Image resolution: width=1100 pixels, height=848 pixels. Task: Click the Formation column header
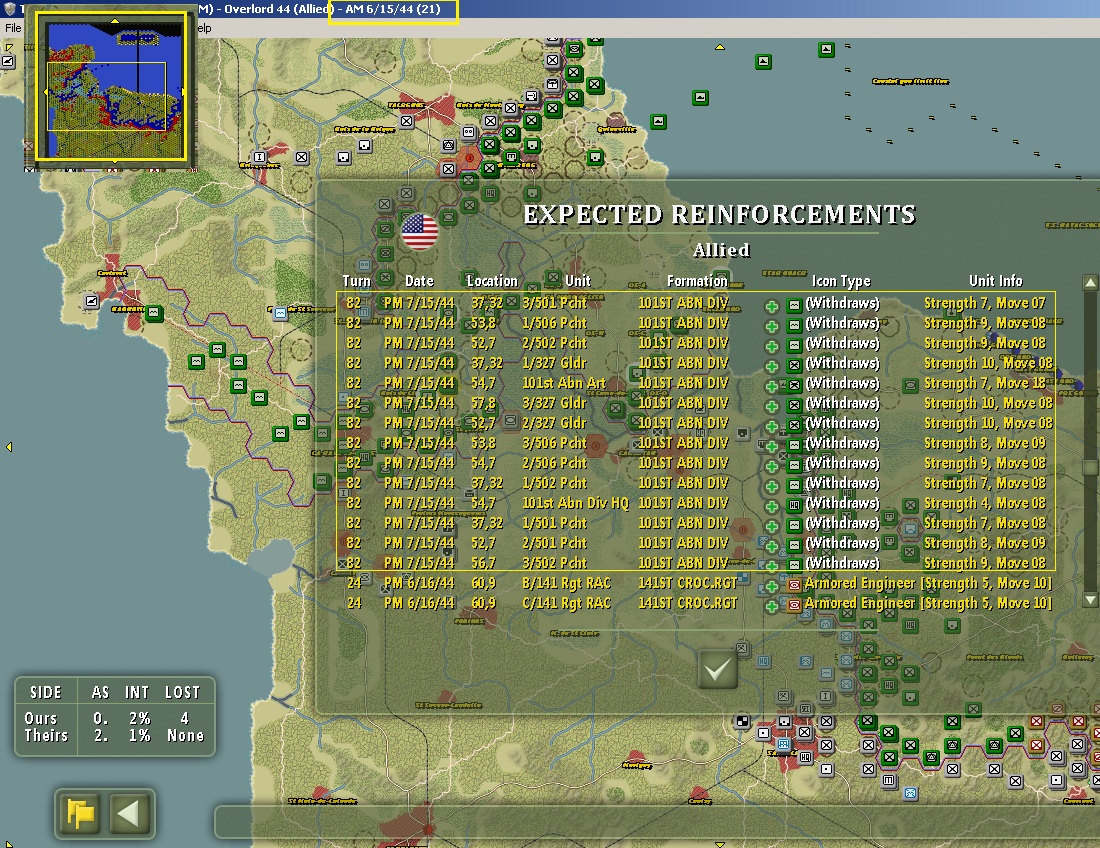pyautogui.click(x=697, y=281)
